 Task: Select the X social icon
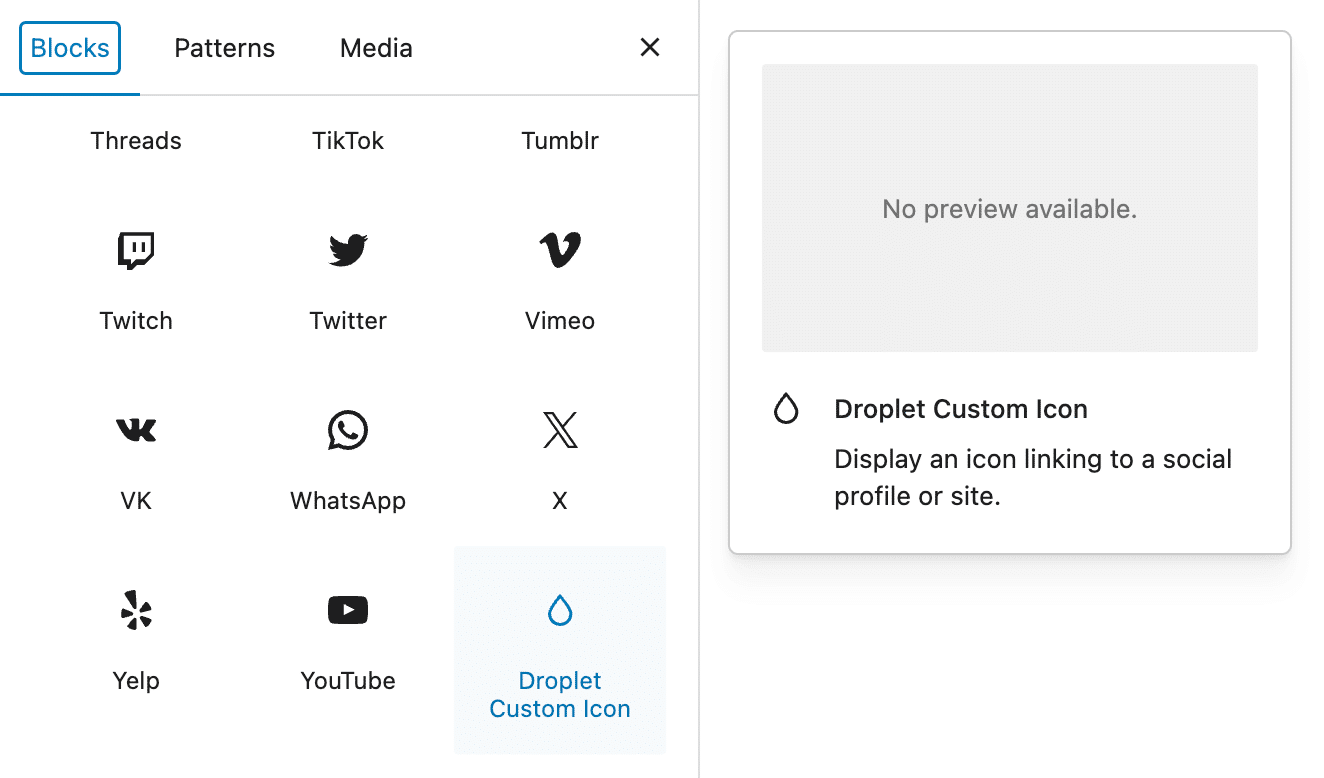pyautogui.click(x=560, y=430)
